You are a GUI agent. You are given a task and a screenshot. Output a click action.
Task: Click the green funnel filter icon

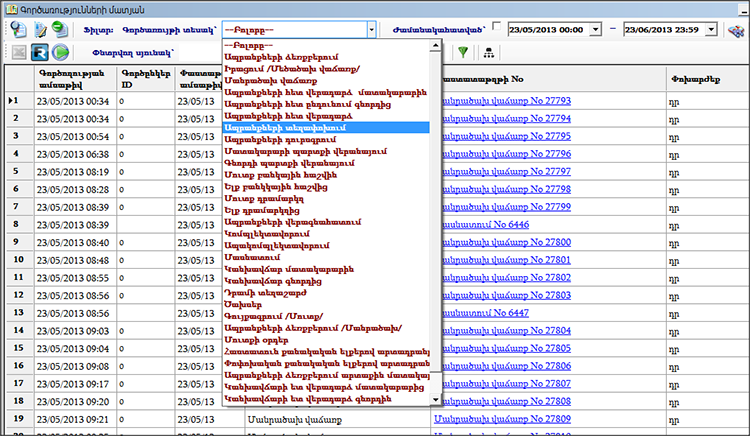point(463,52)
